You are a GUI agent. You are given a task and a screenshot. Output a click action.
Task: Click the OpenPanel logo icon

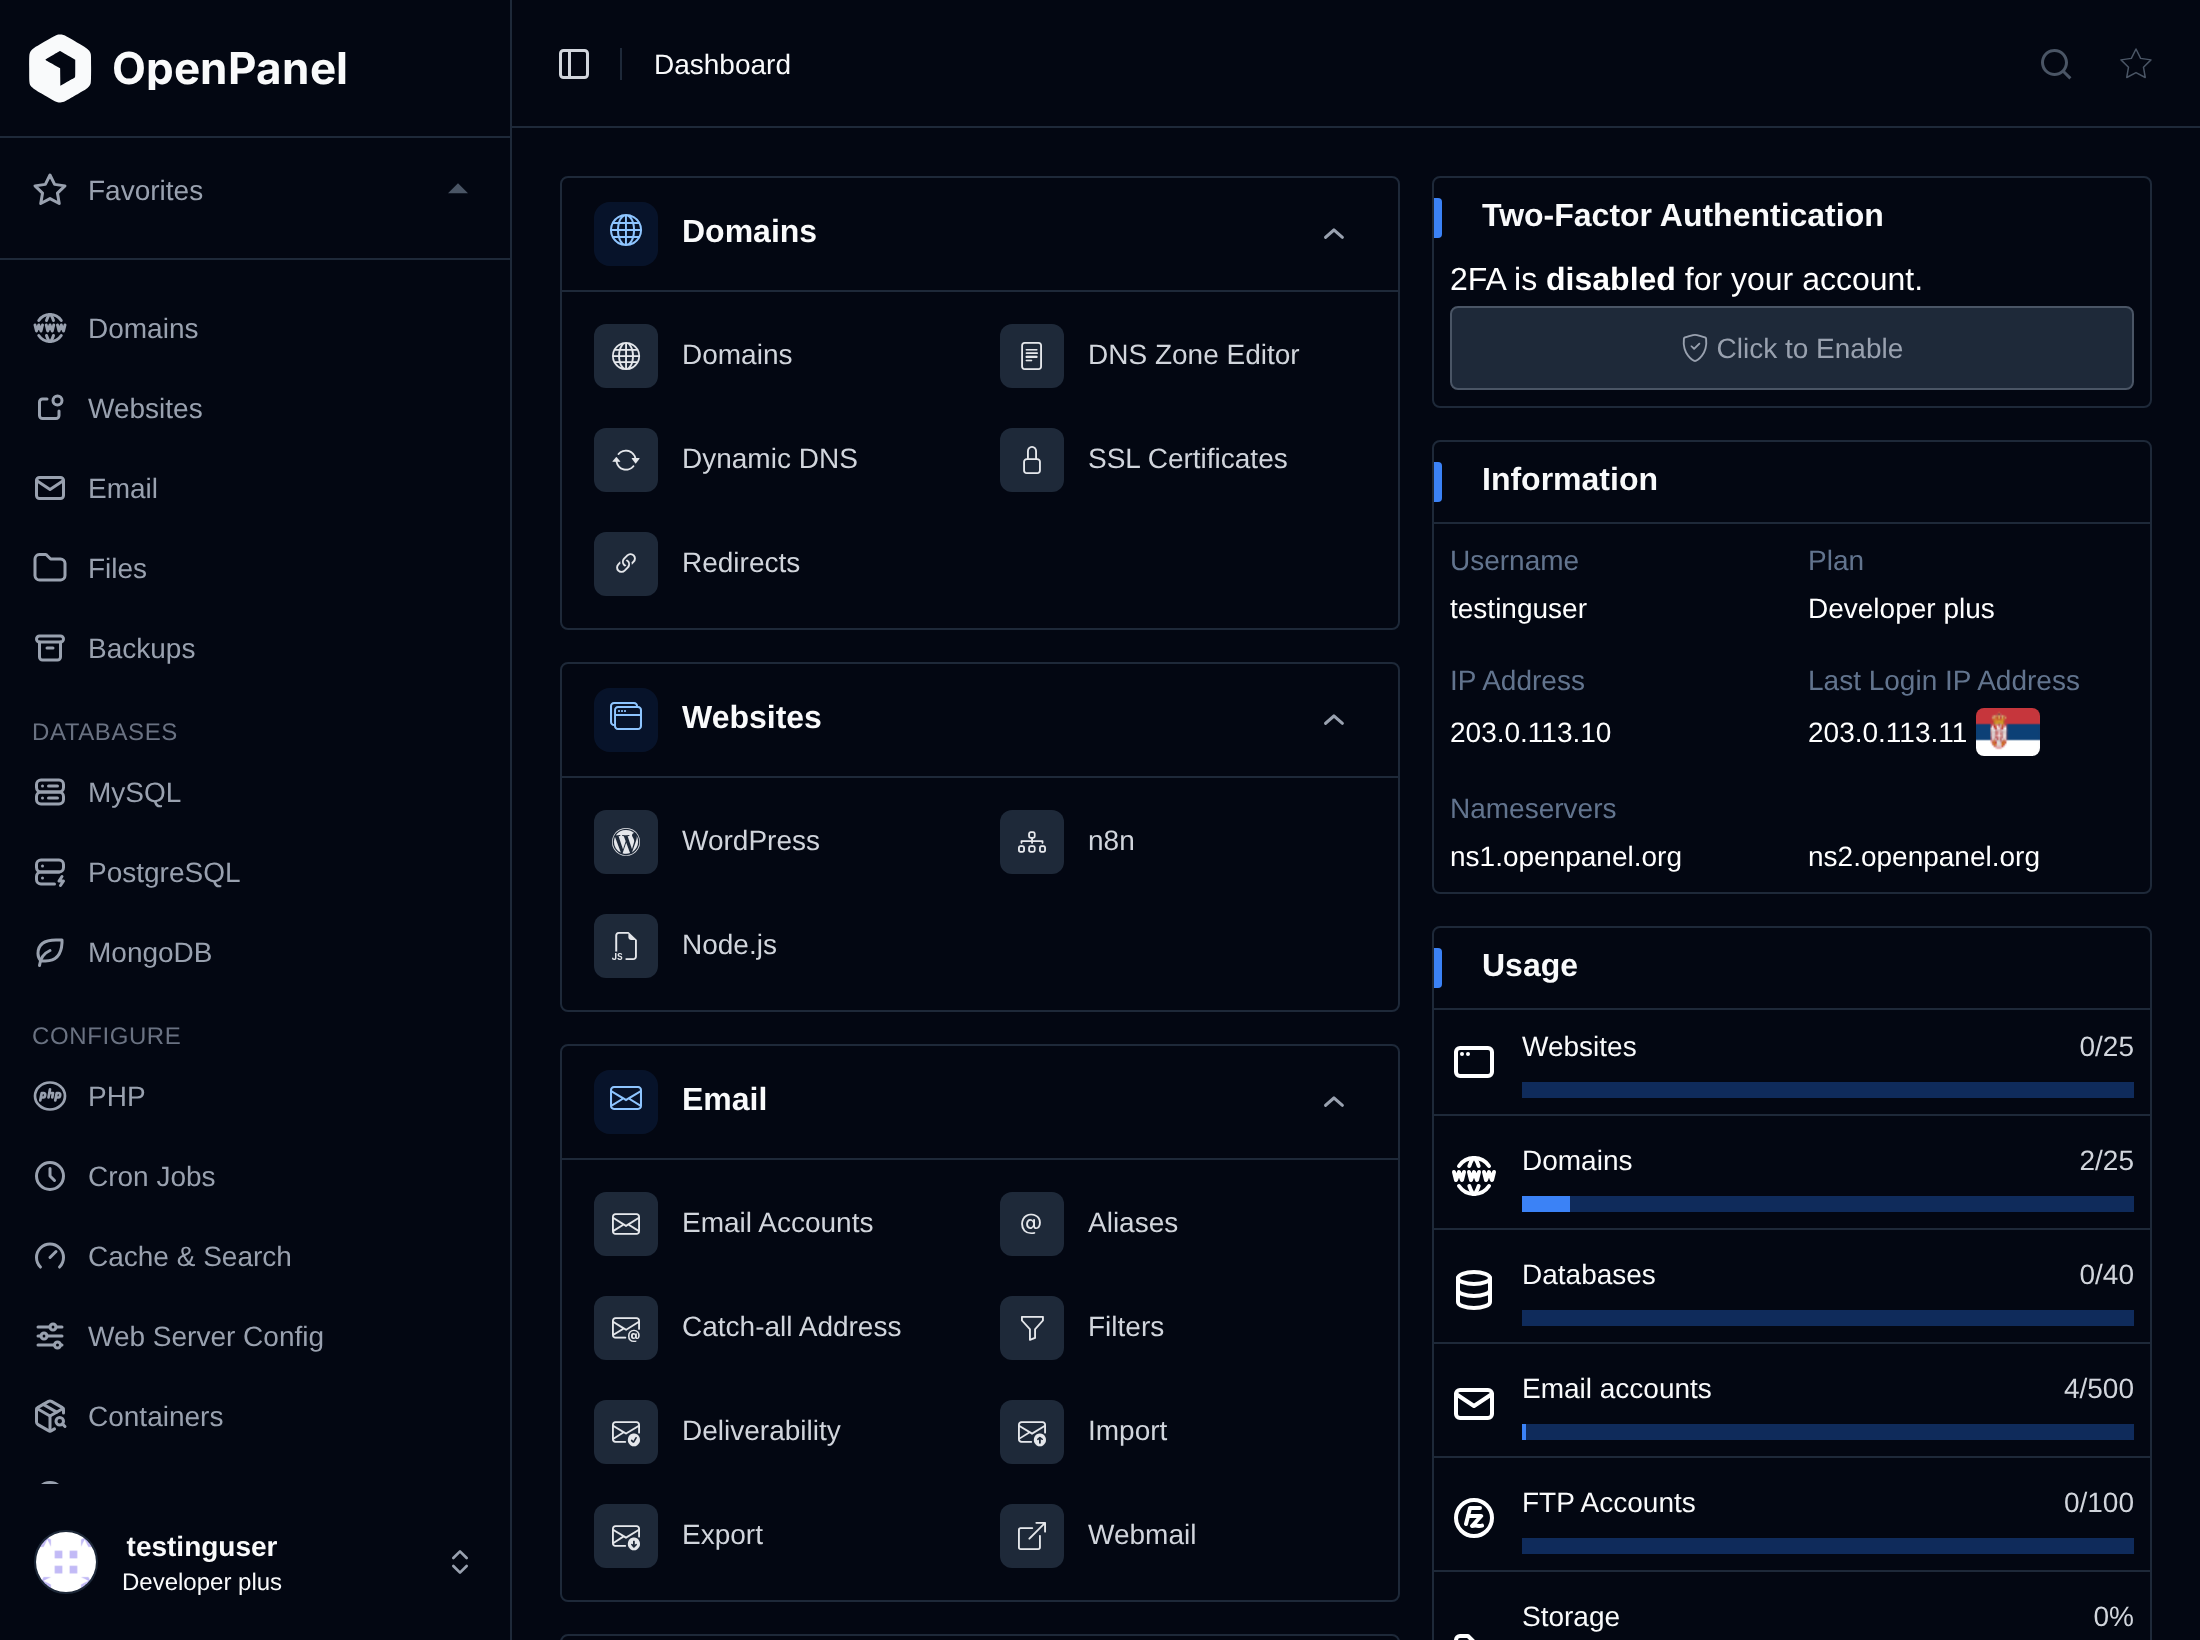point(60,68)
